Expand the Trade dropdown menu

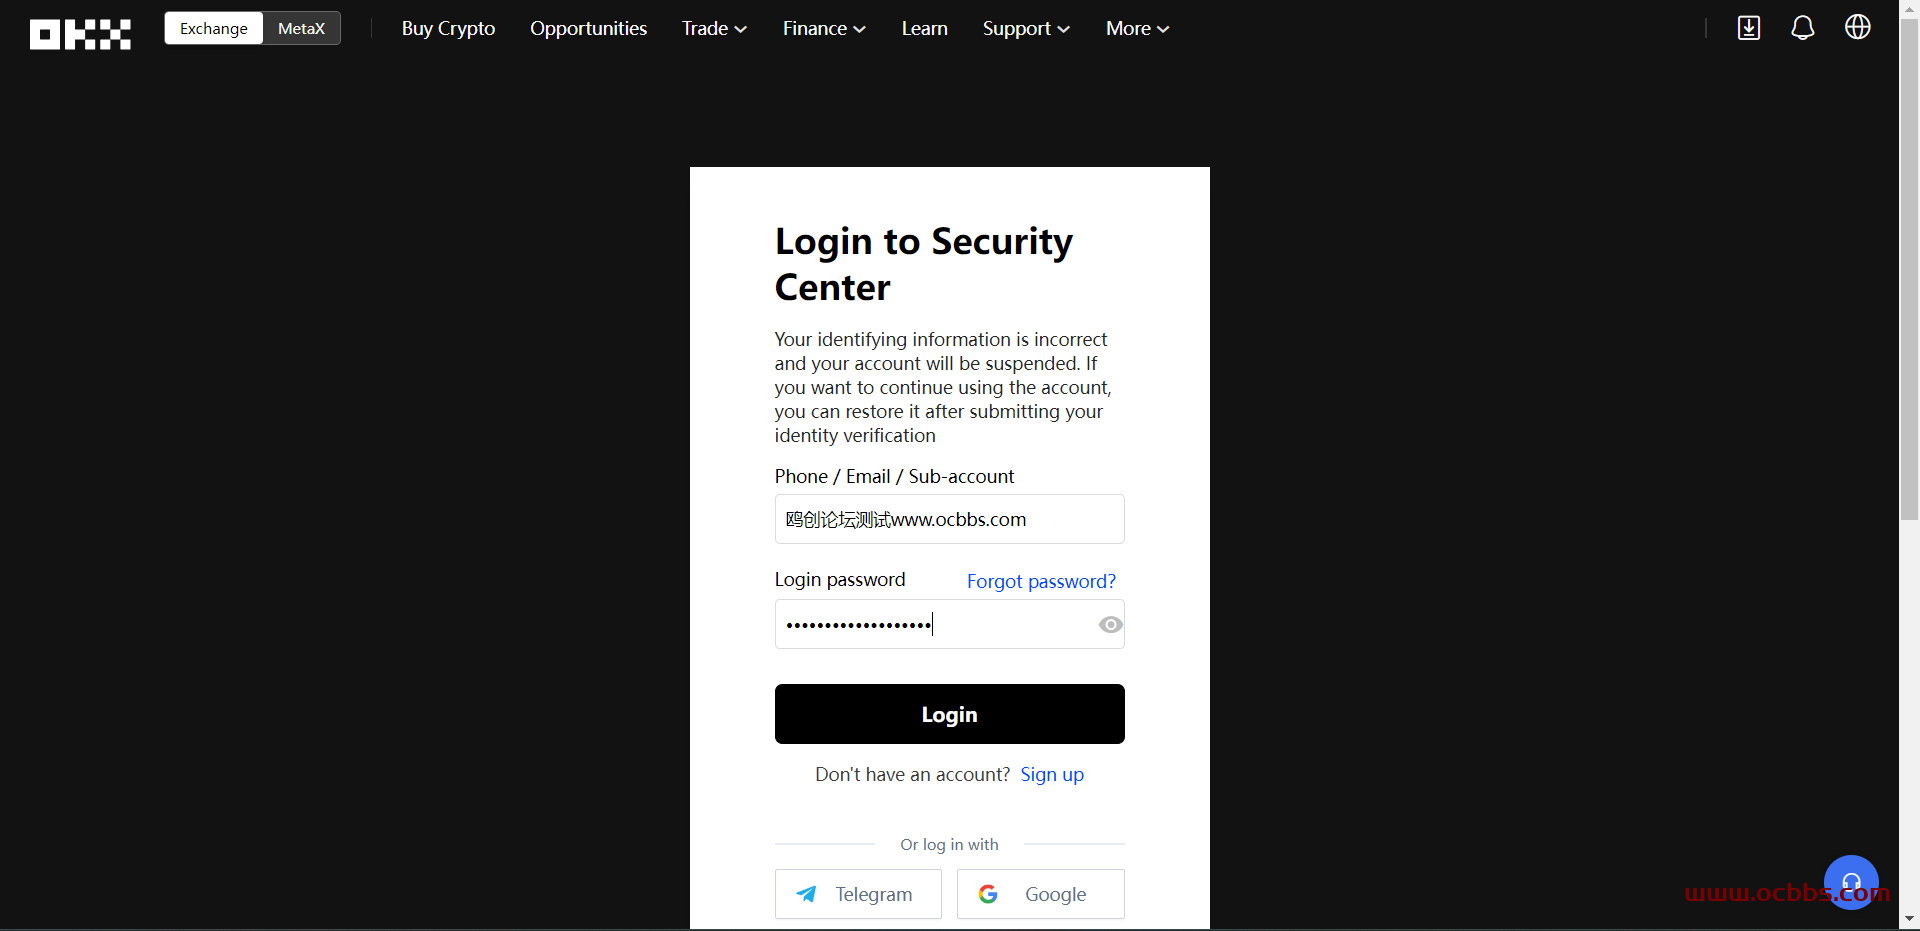[x=714, y=28]
